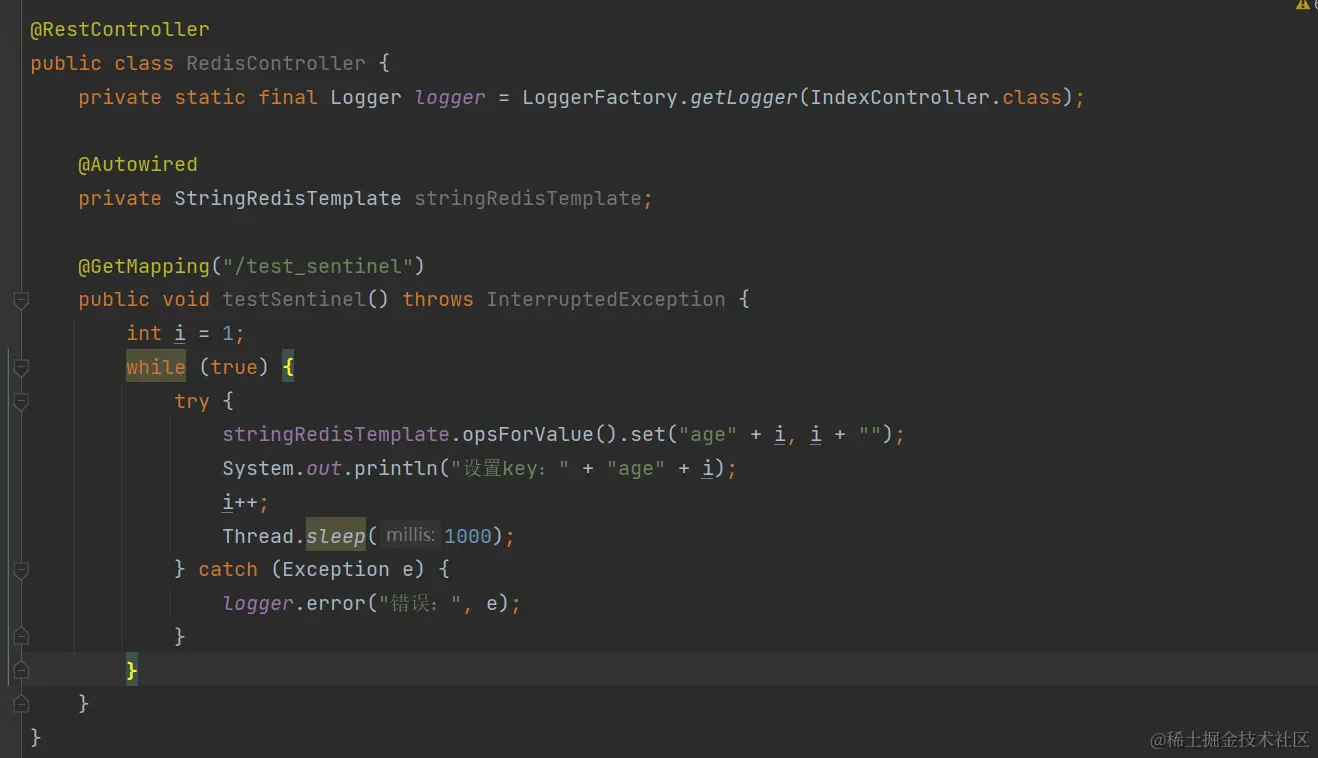Click the stringRedisTemplate field declaration name
Viewport: 1318px width, 758px height.
(x=528, y=198)
